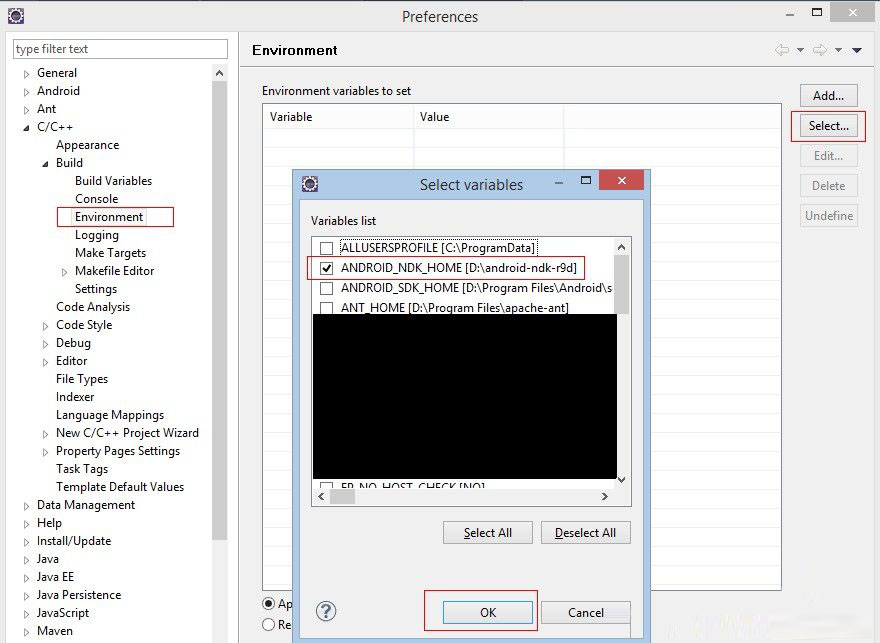
Task: Enable the ANDROID_SDK_HOME checkbox
Action: (326, 288)
